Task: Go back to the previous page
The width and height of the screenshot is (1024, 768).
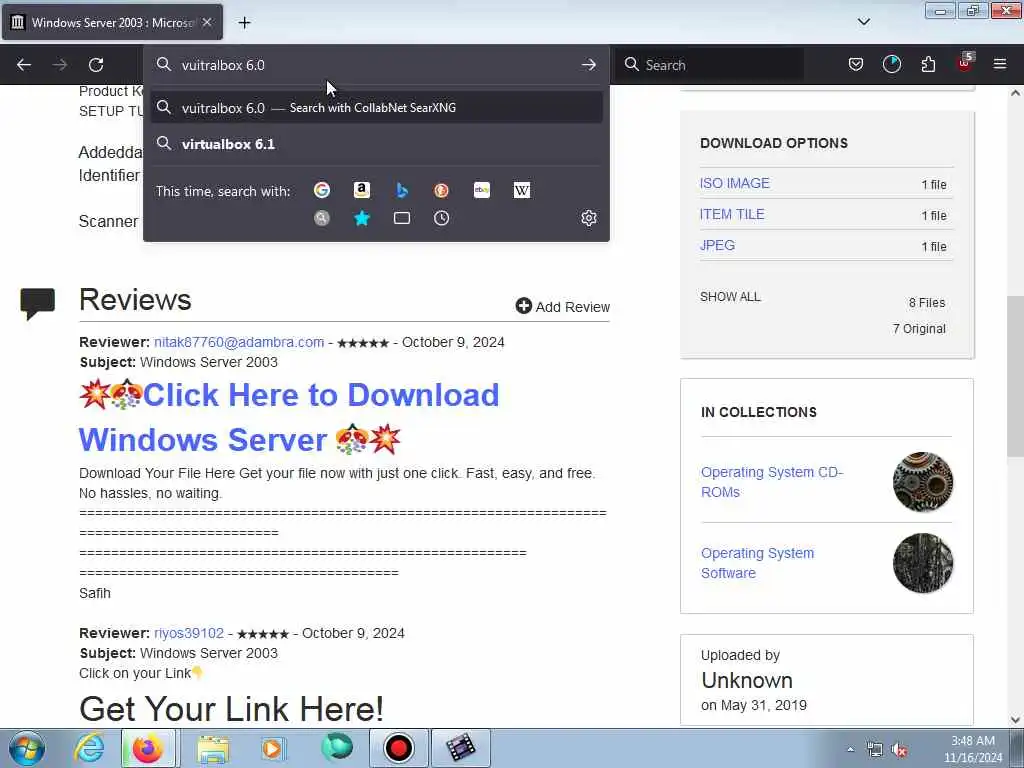Action: pos(24,65)
